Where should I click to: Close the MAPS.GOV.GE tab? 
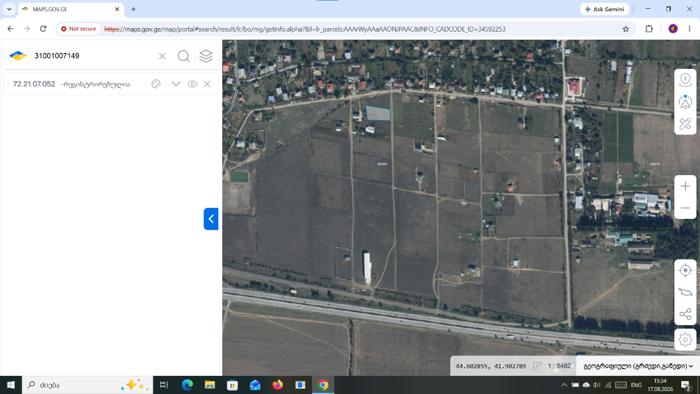point(117,9)
